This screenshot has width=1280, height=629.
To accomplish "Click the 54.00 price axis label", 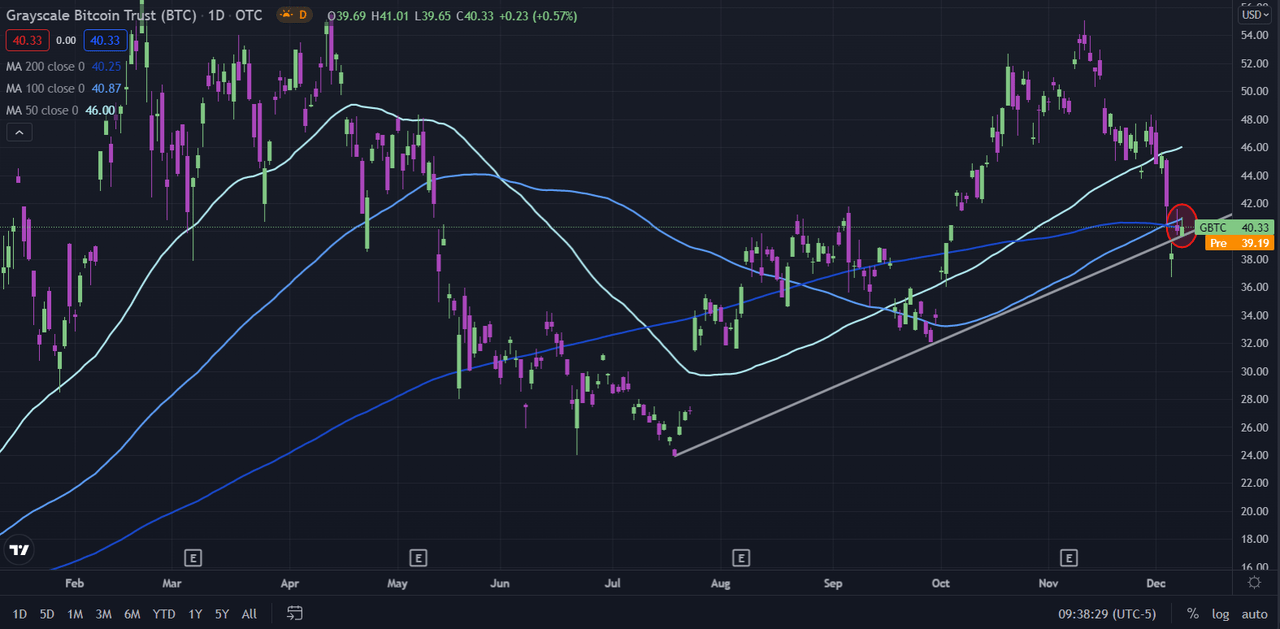I will (x=1255, y=35).
